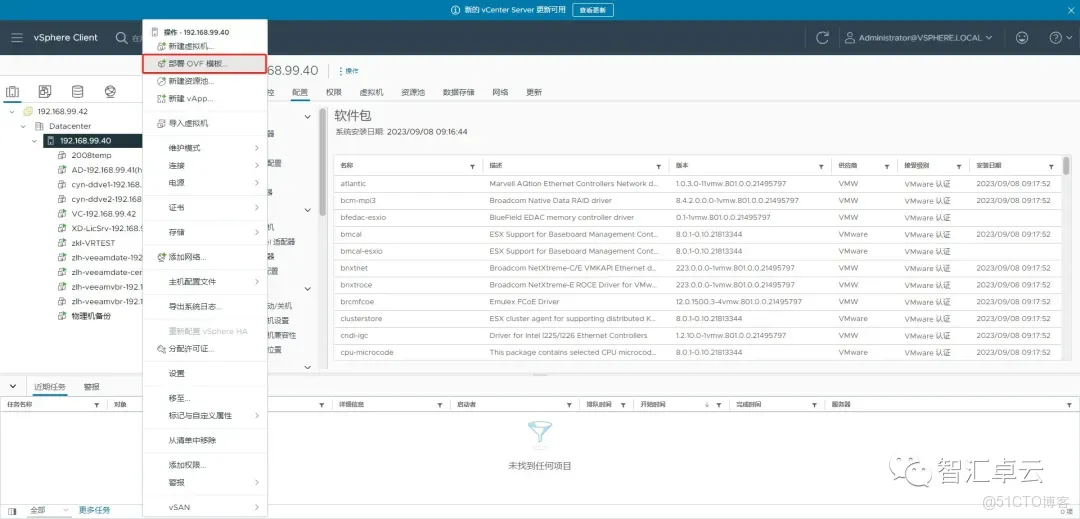
Task: Select the VC-192.168.99.42 VM in tree
Action: pyautogui.click(x=103, y=213)
